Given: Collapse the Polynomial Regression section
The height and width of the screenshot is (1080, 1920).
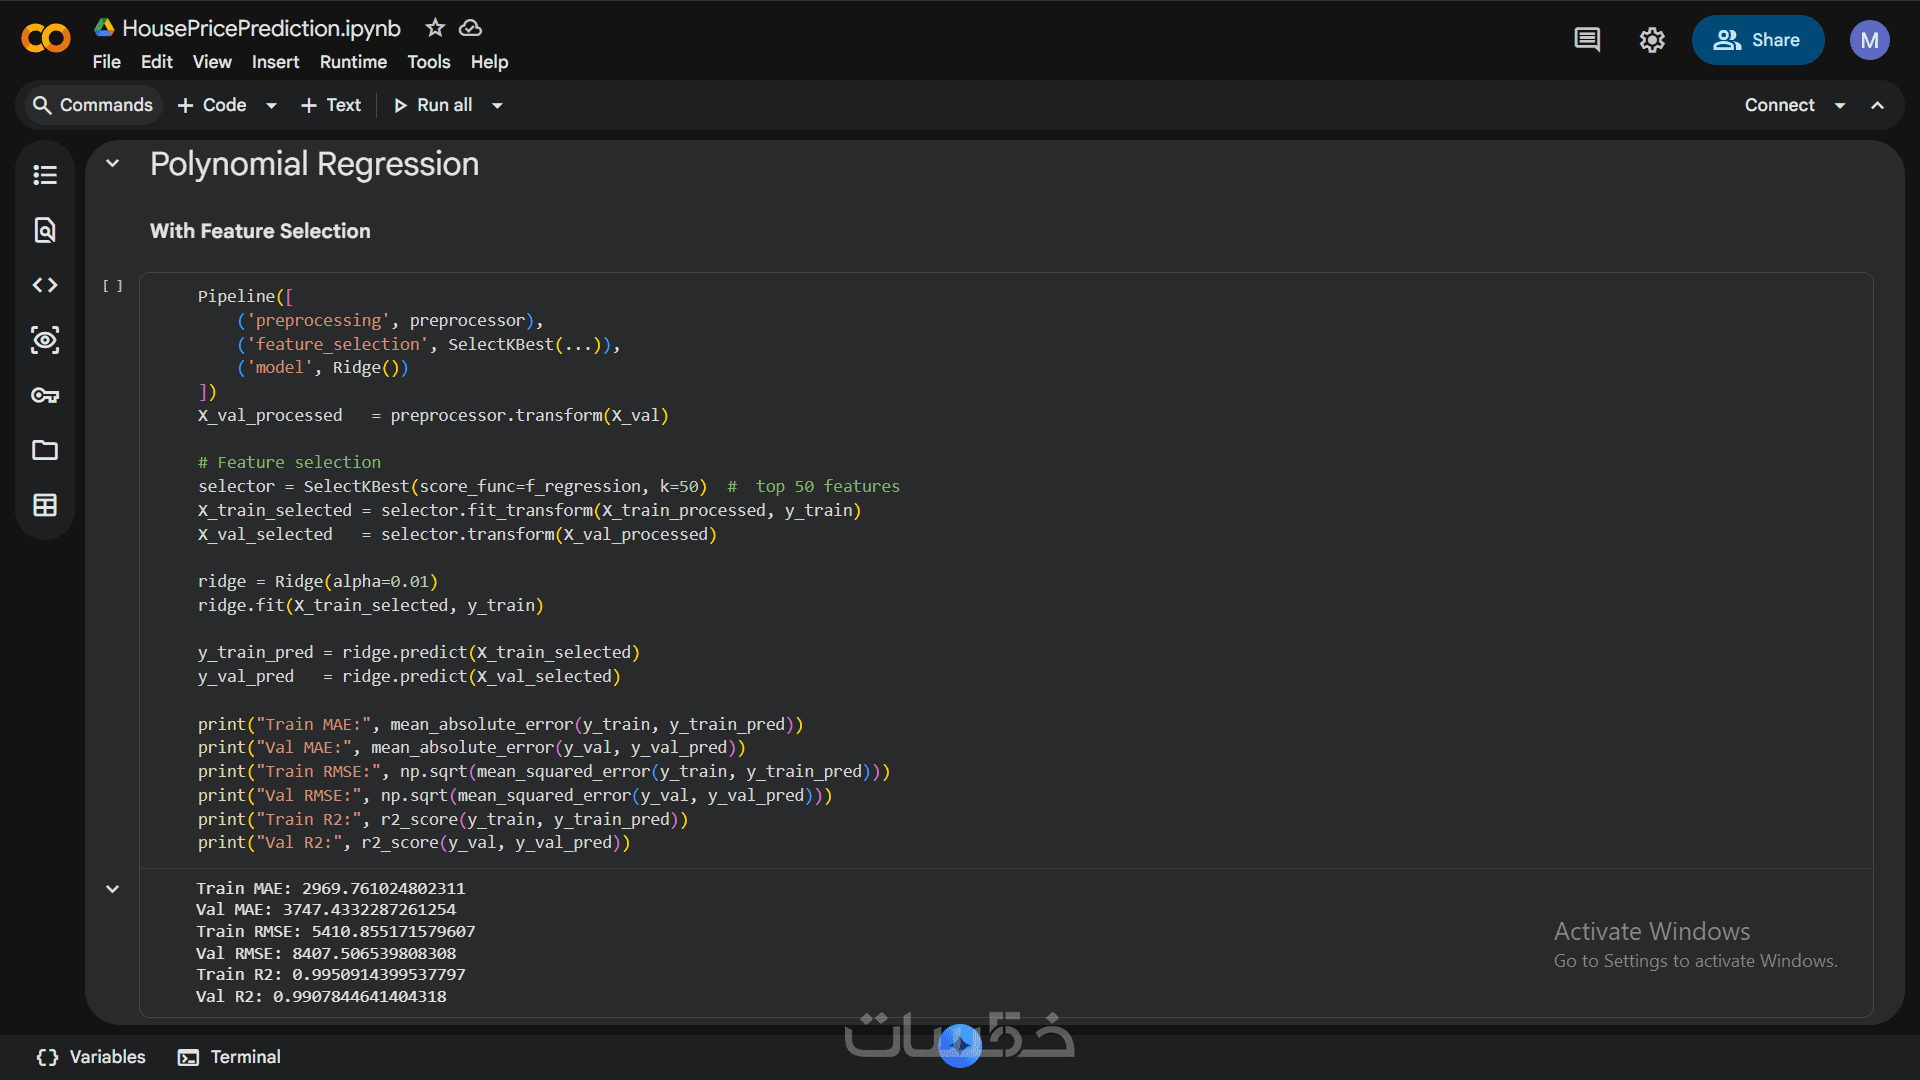Looking at the screenshot, I should (113, 163).
